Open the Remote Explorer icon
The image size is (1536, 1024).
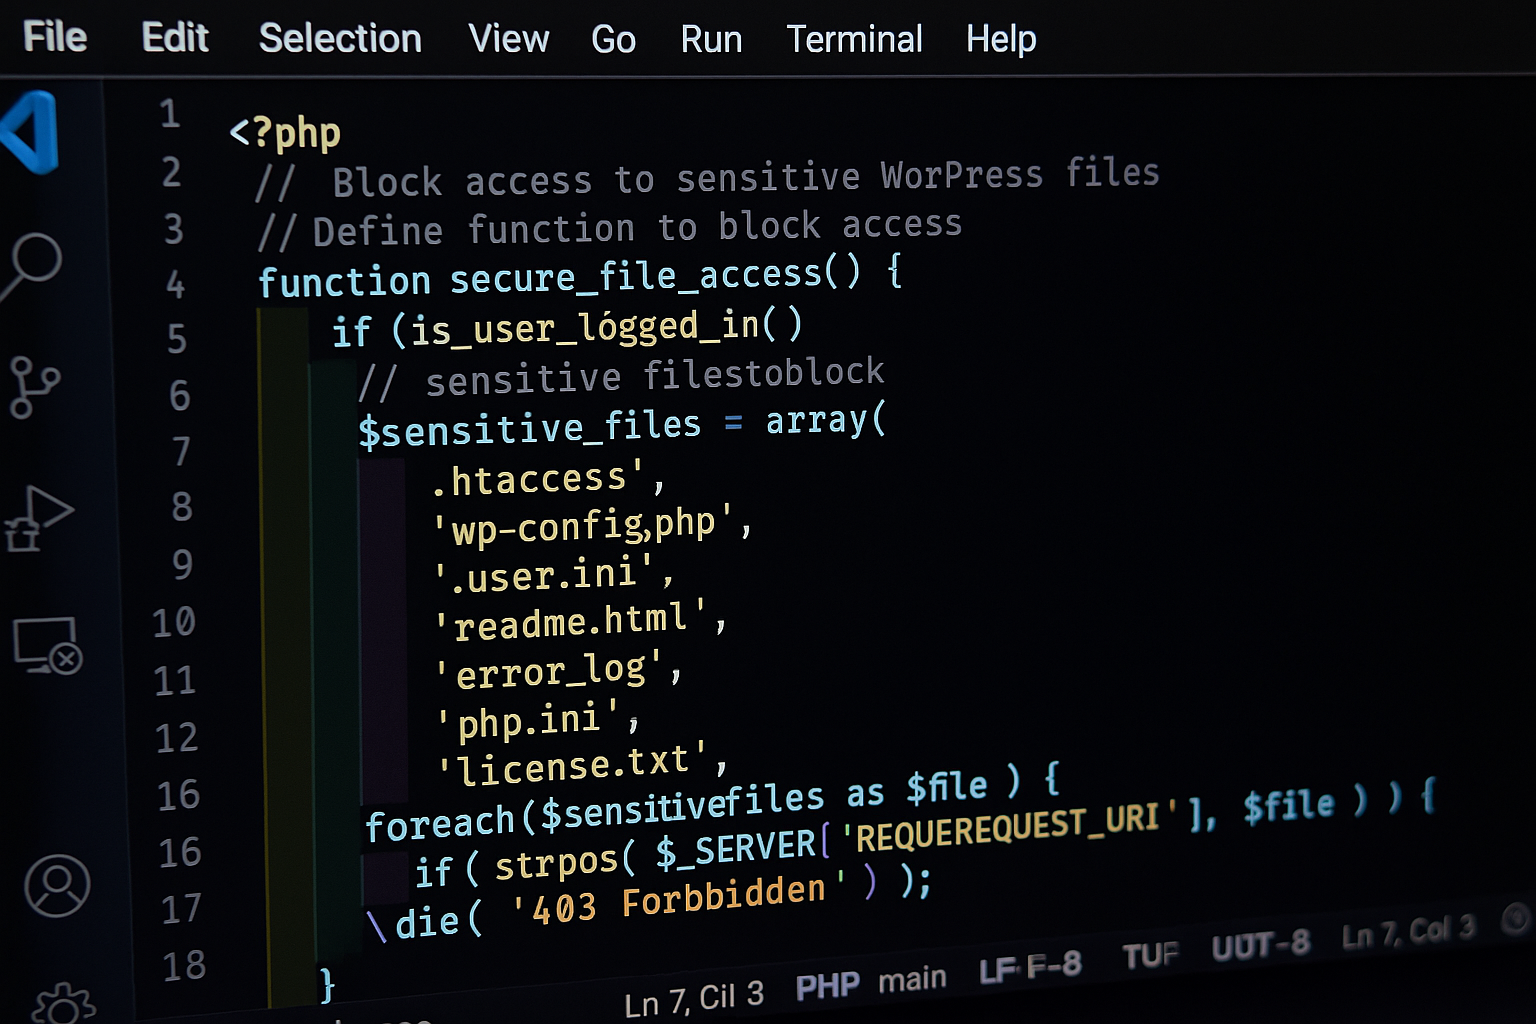[x=47, y=645]
